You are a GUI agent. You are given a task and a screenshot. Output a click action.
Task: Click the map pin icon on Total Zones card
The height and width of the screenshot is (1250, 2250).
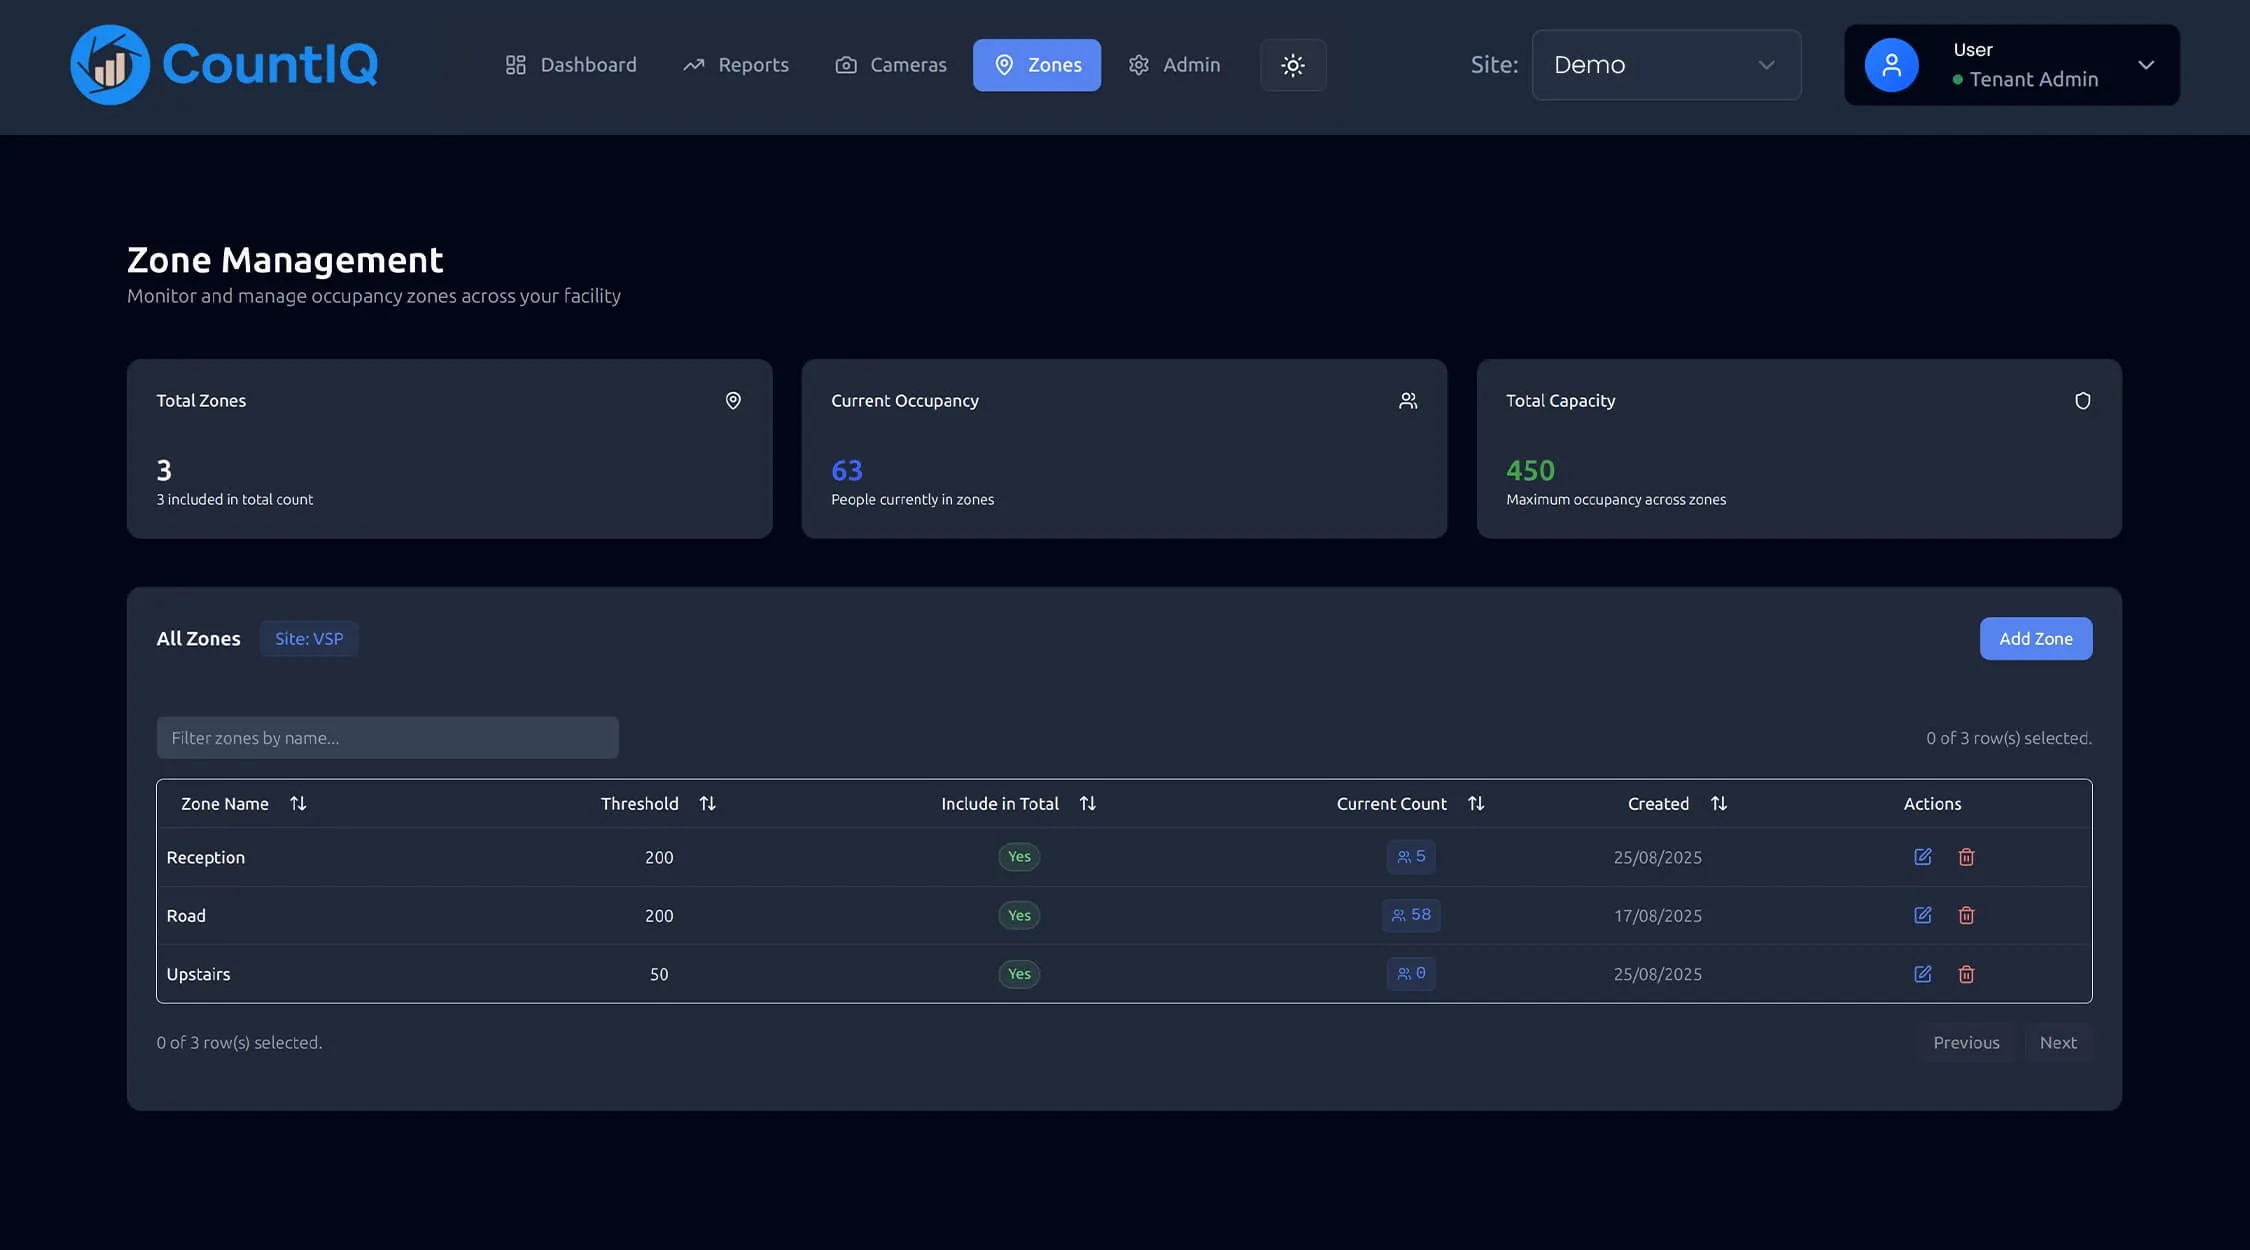(x=733, y=400)
